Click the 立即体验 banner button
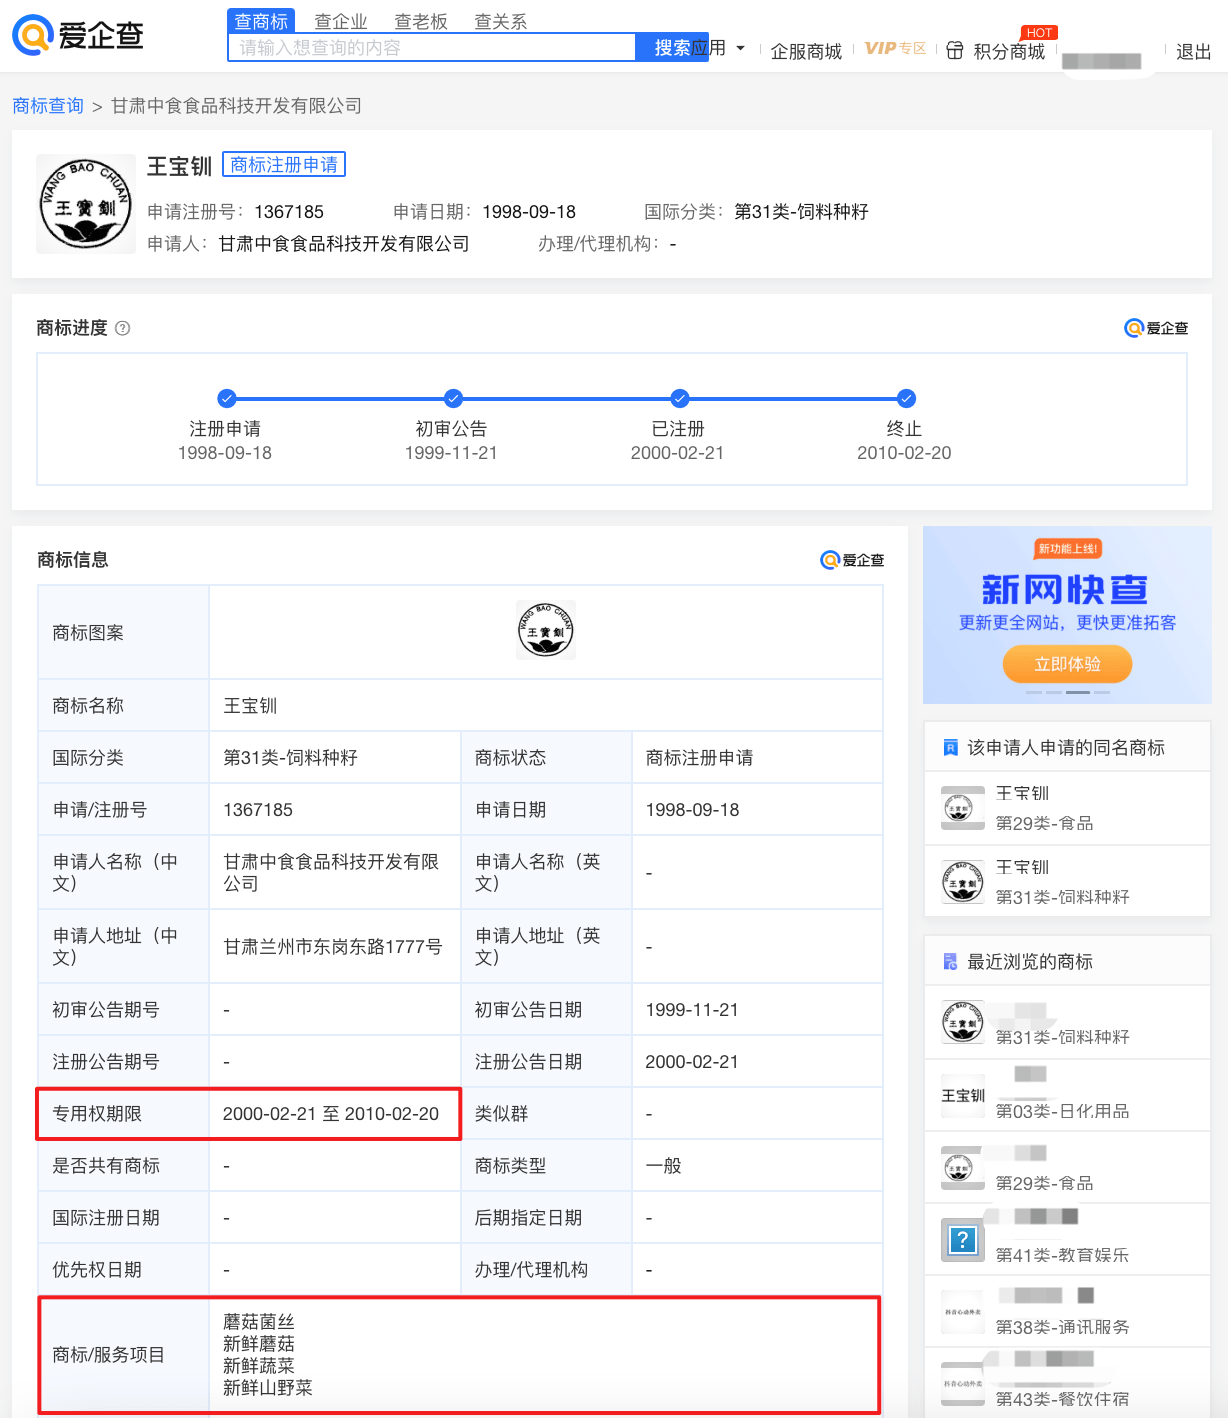The image size is (1228, 1418). [x=1068, y=664]
